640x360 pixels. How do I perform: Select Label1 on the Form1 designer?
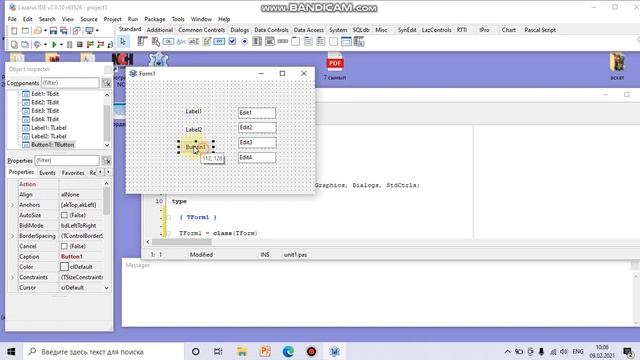point(193,111)
